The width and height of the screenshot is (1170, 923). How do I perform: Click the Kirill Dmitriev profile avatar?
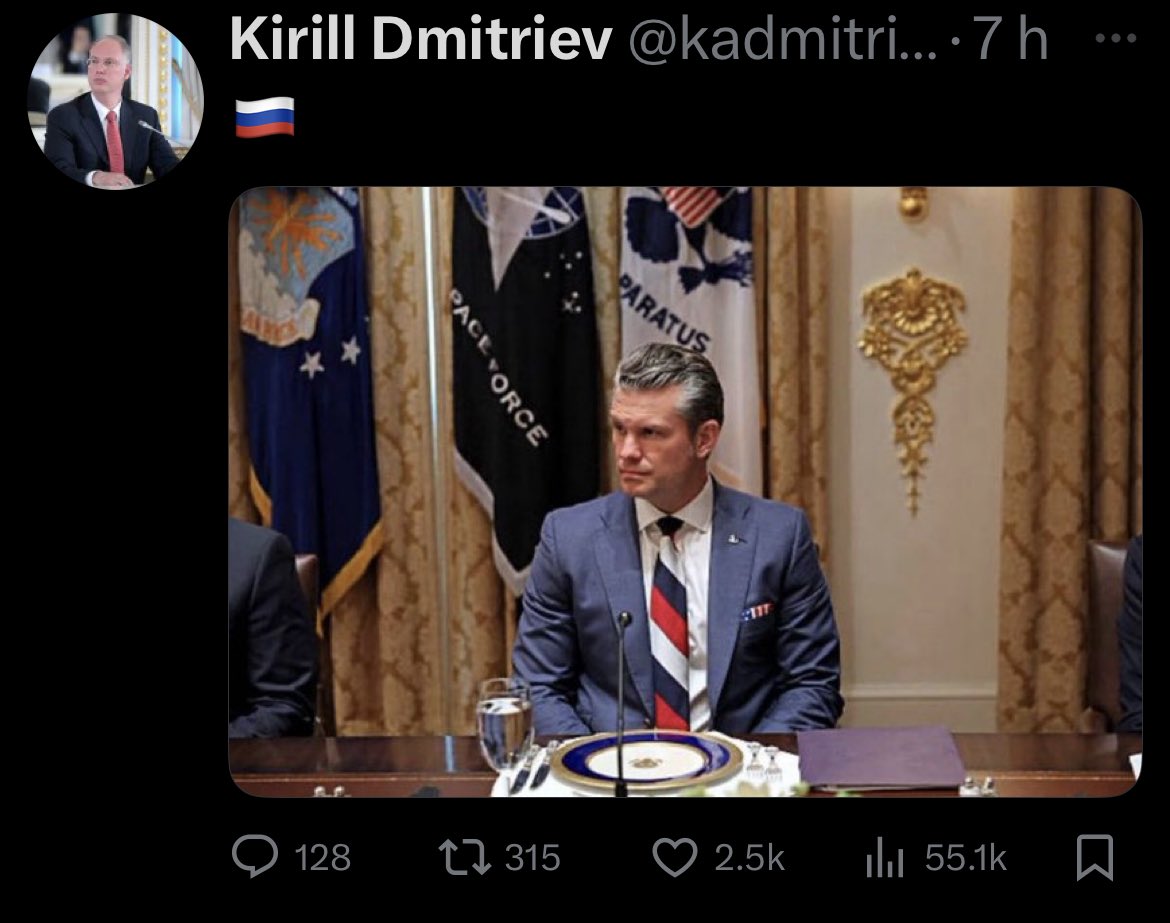[115, 100]
